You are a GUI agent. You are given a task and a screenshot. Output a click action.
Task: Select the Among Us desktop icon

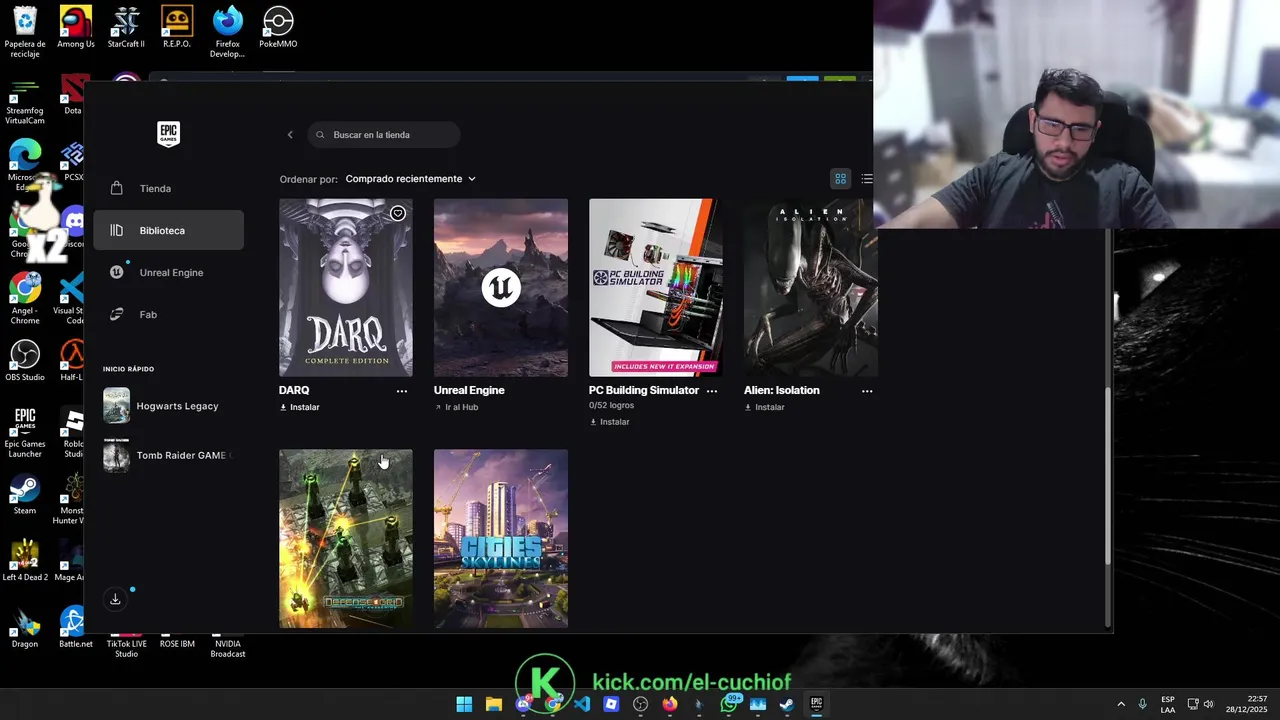pos(76,27)
